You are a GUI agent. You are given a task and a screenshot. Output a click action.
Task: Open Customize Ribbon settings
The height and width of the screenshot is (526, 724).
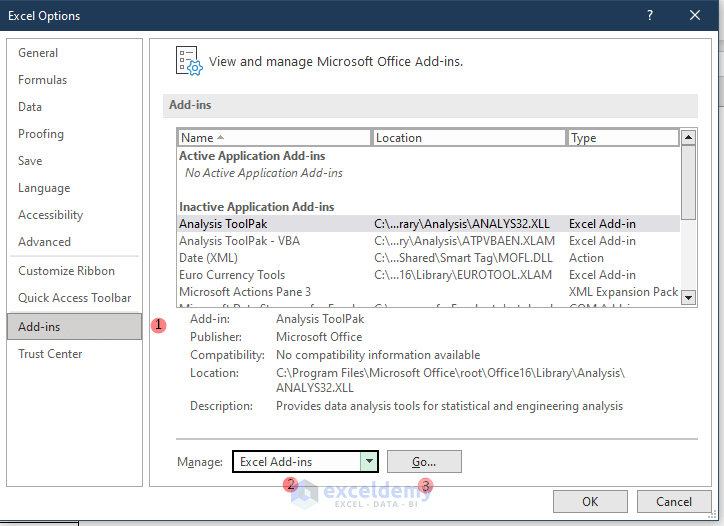pyautogui.click(x=66, y=271)
